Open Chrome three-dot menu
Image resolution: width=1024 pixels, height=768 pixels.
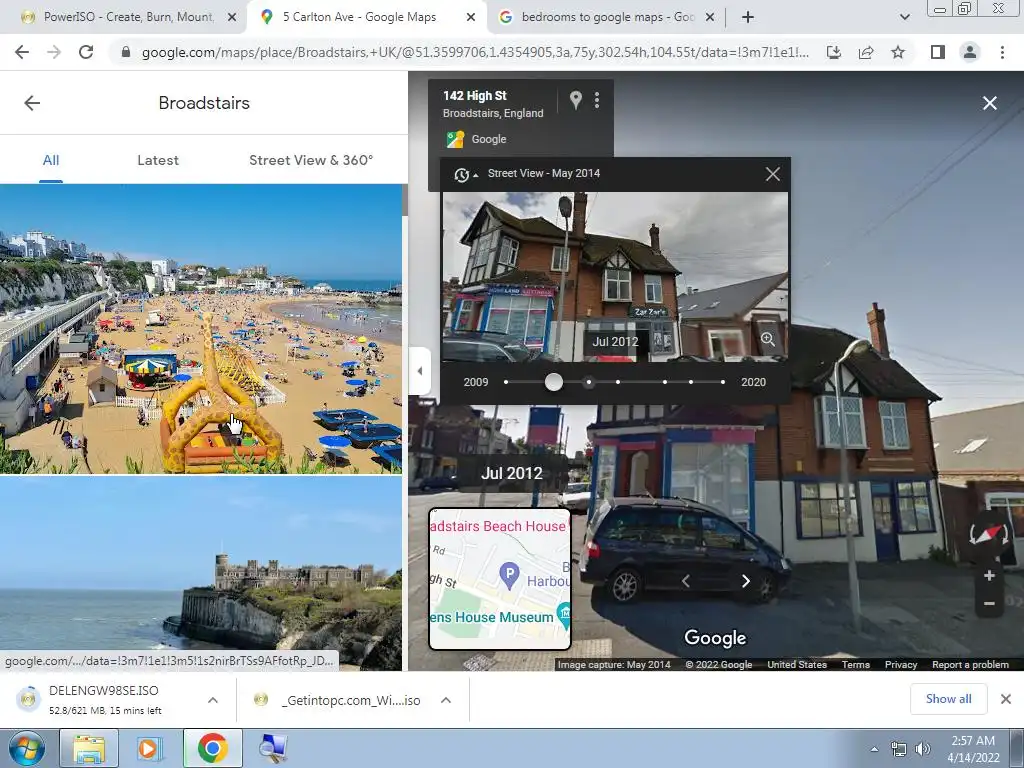1002,52
